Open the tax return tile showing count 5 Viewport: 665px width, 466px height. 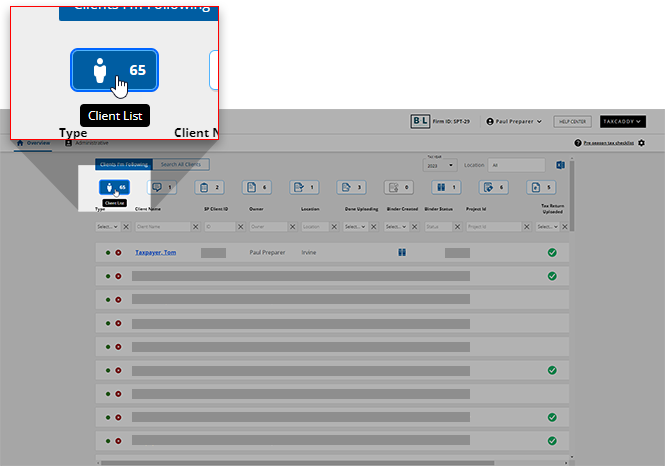(542, 187)
